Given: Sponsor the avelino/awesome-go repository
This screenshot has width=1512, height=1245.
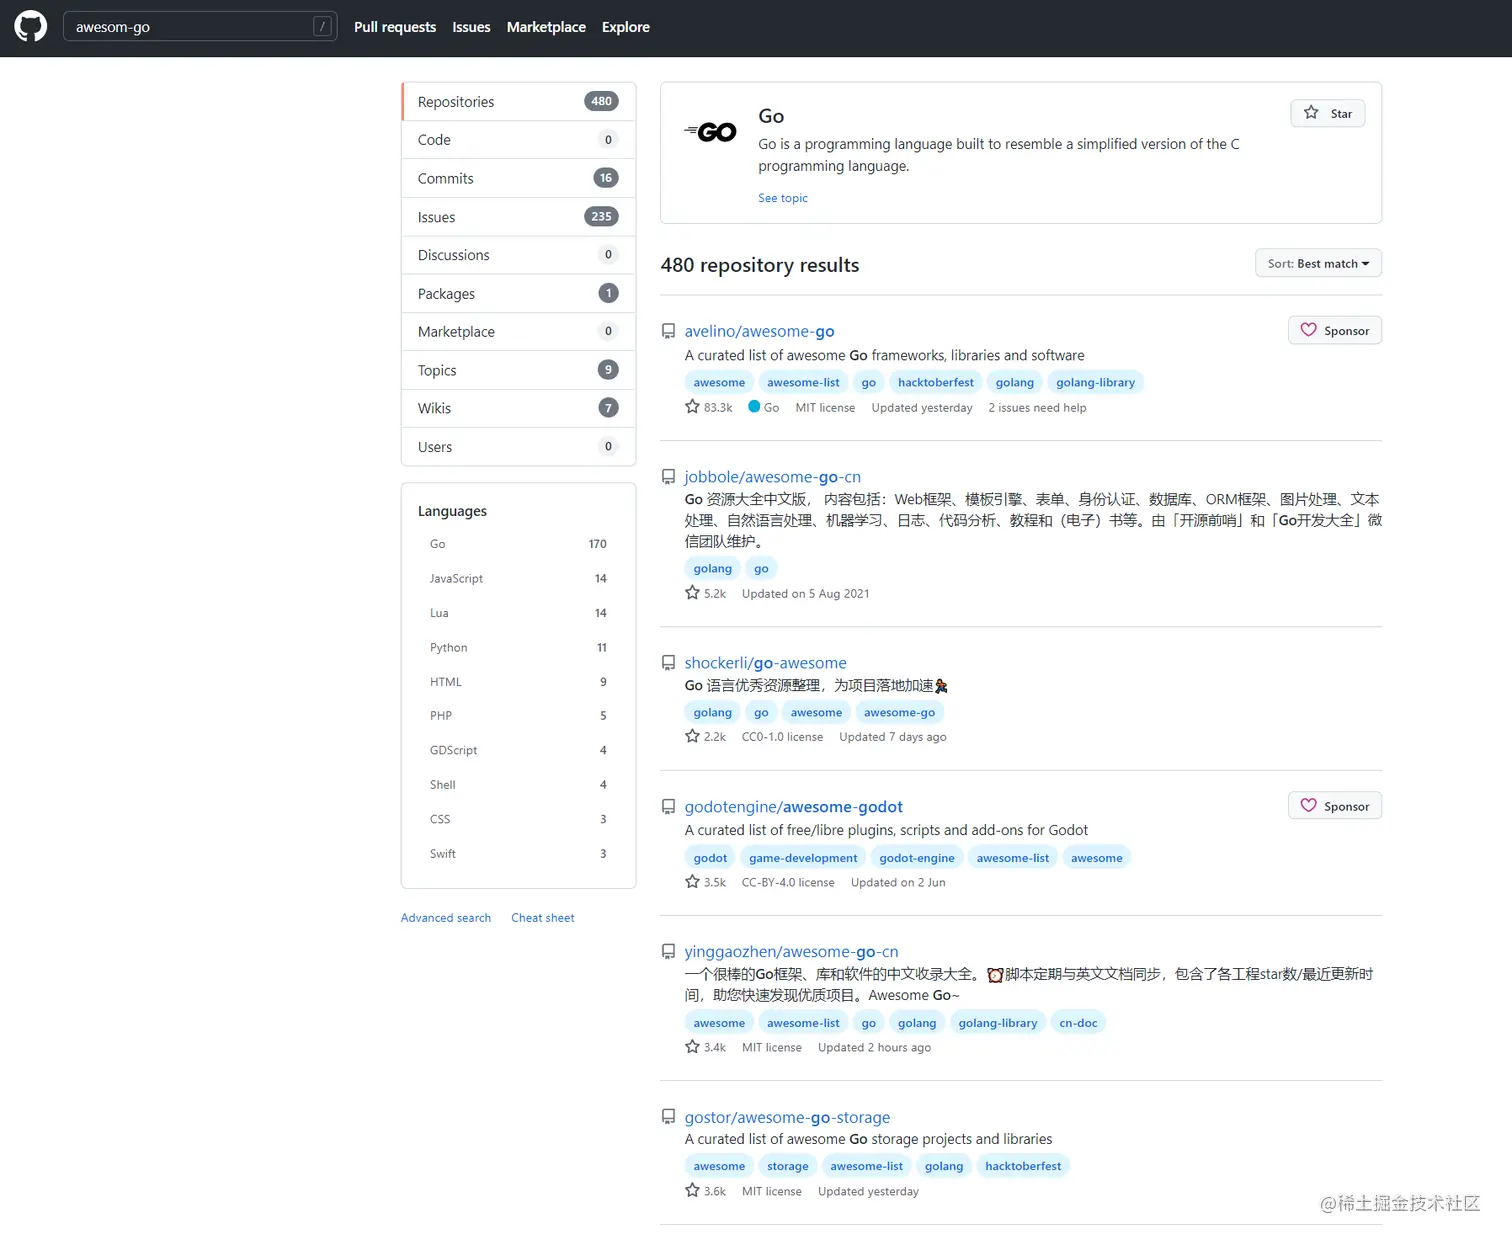Looking at the screenshot, I should (1335, 330).
